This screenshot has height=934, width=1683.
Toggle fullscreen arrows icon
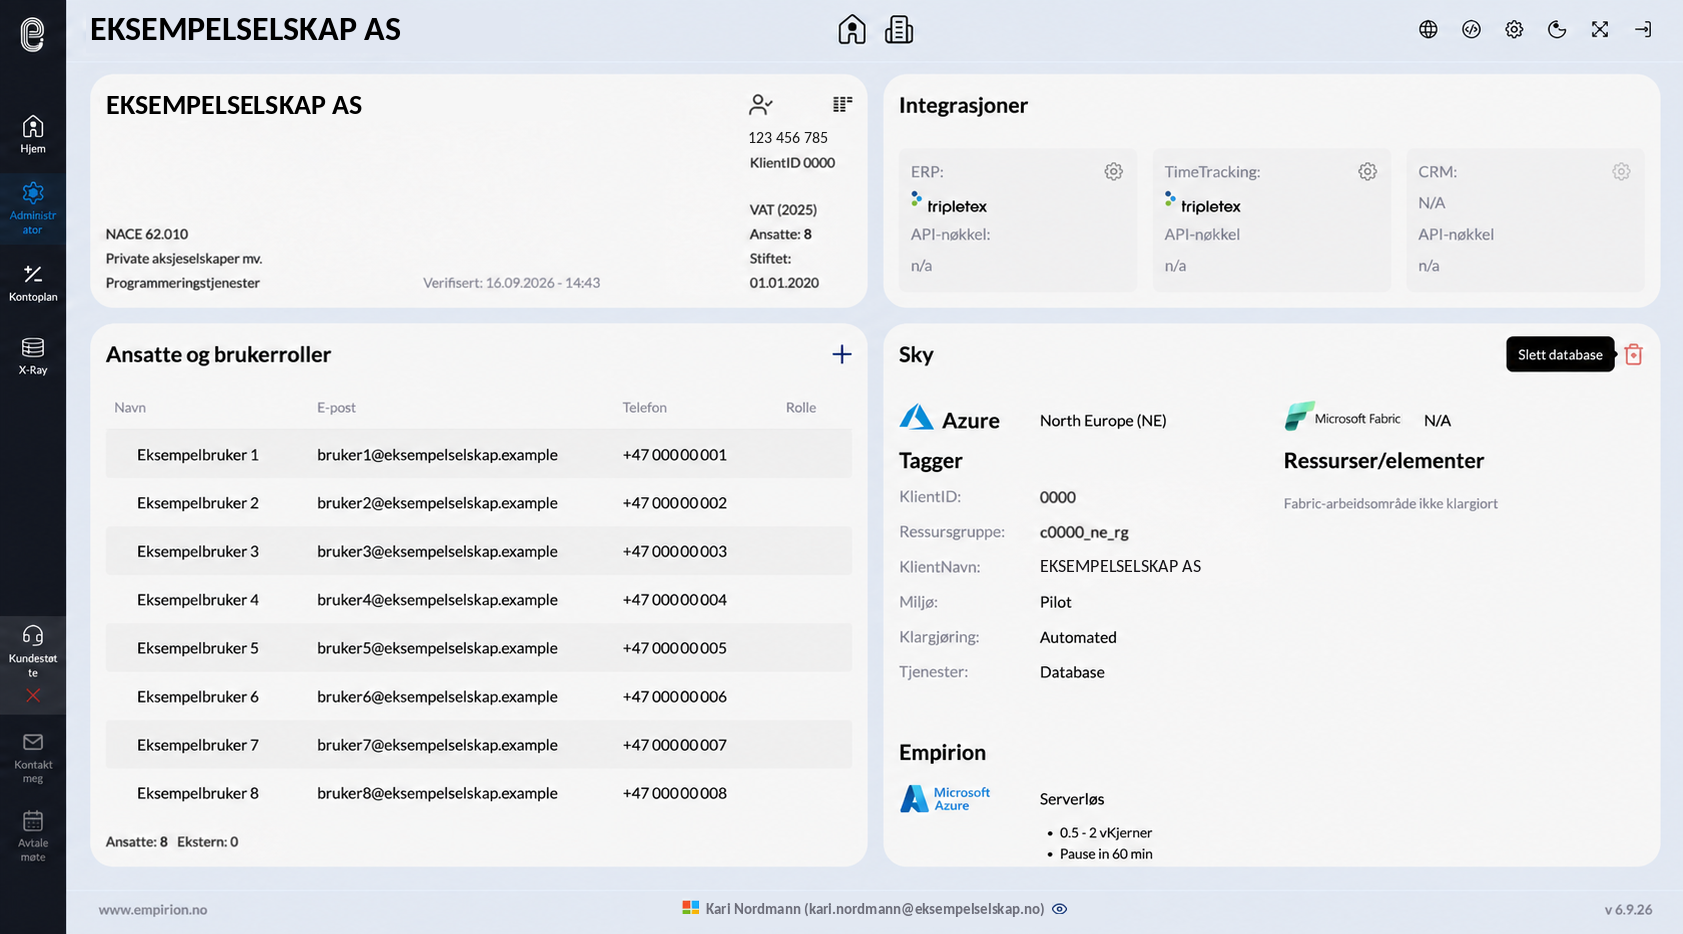pos(1600,29)
